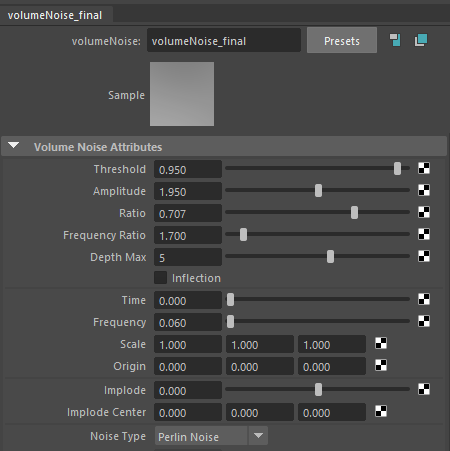The image size is (450, 451).
Task: Map a texture to the Time attribute
Action: pos(424,299)
